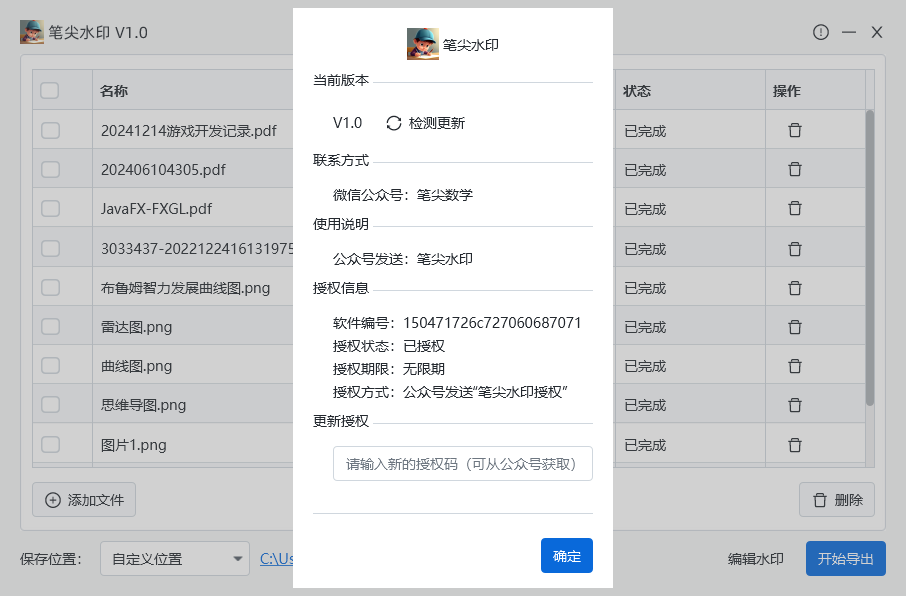
Task: Click the 授权方式 line in dialog
Action: (450, 392)
